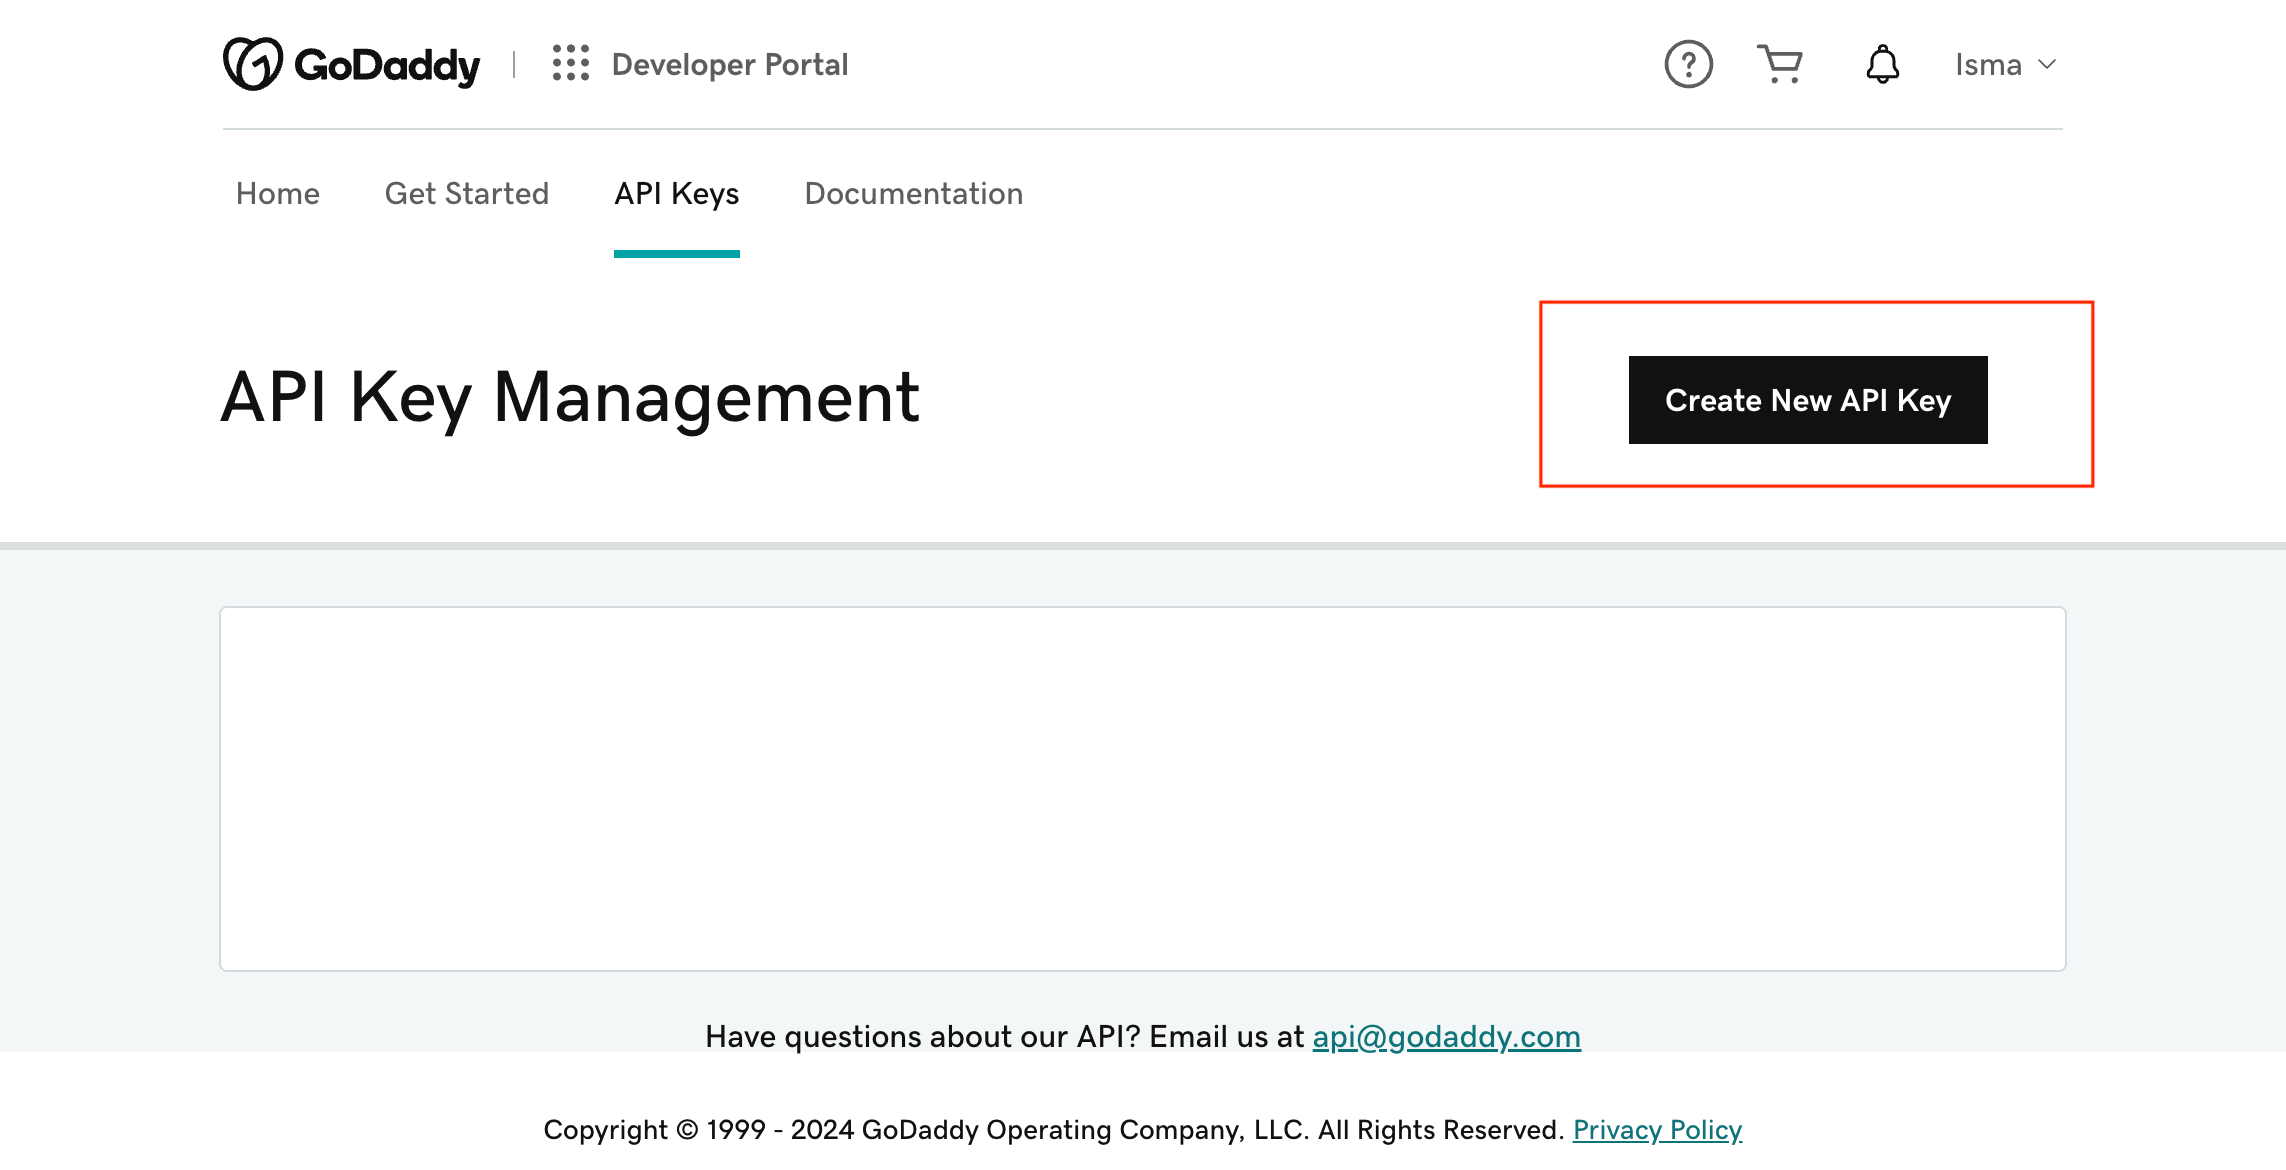This screenshot has width=2286, height=1170.
Task: View the shopping cart
Action: pyautogui.click(x=1780, y=64)
